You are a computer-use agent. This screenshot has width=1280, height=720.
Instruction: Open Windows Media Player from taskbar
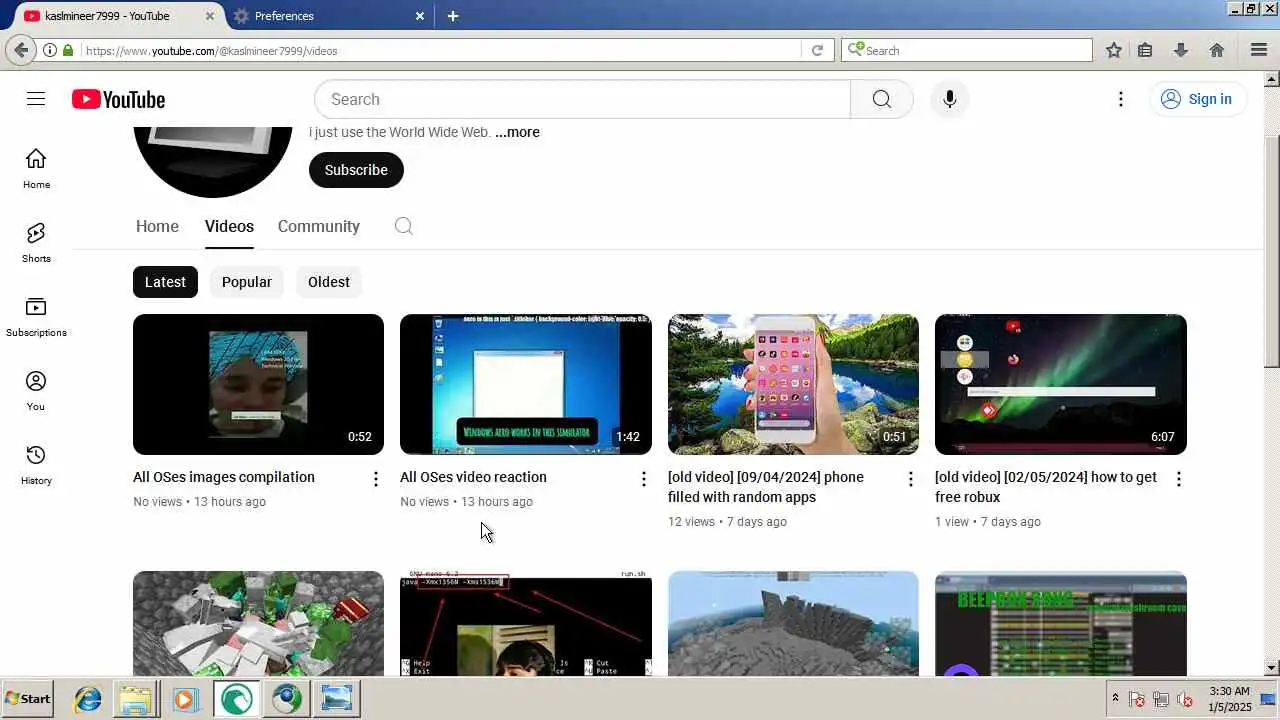185,699
